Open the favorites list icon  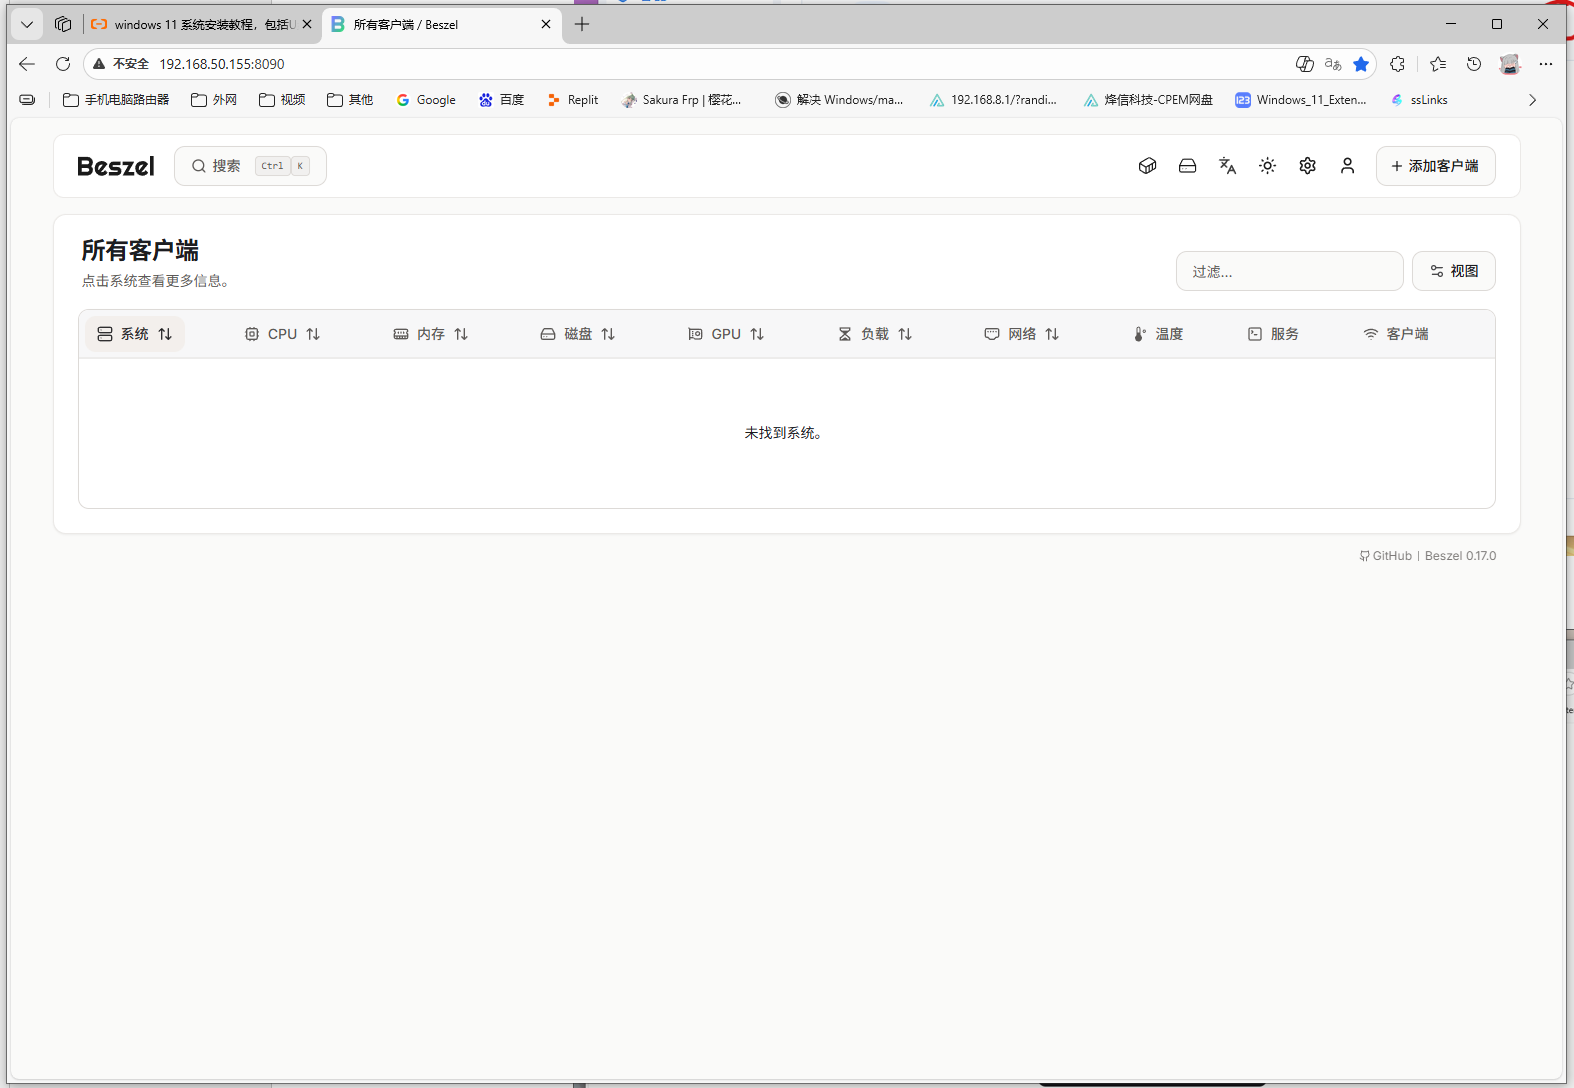(1438, 64)
